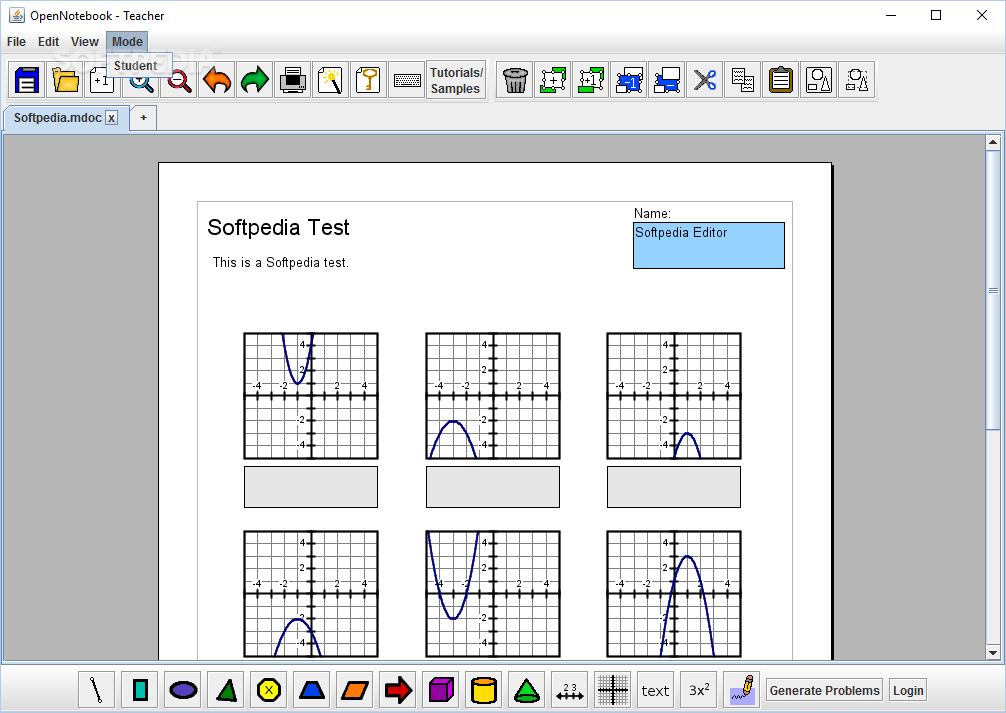Image resolution: width=1006 pixels, height=713 pixels.
Task: Insert a text object
Action: [x=656, y=690]
